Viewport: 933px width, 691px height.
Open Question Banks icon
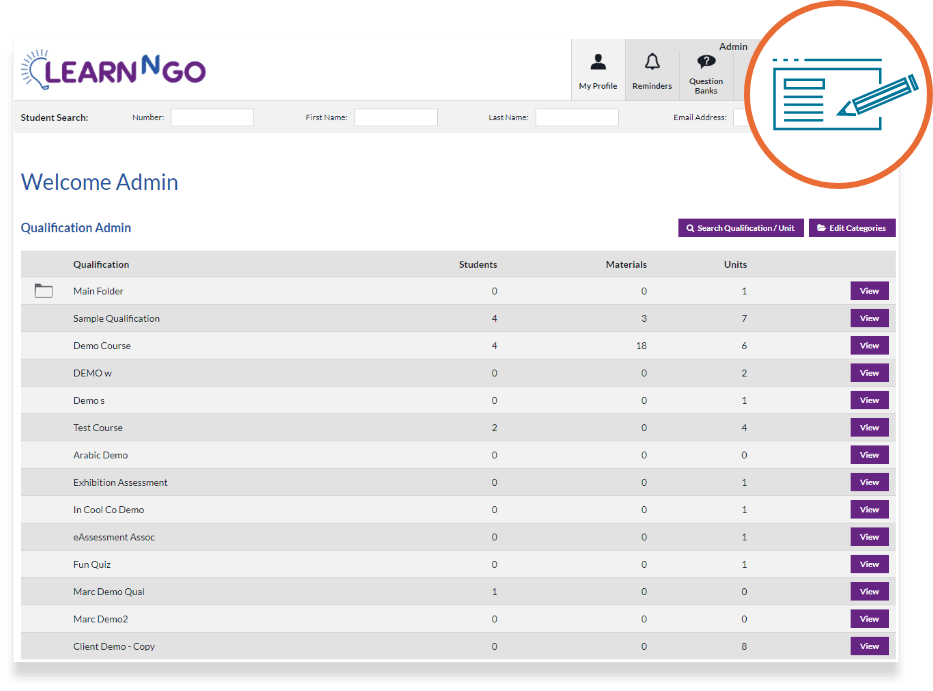pos(706,61)
